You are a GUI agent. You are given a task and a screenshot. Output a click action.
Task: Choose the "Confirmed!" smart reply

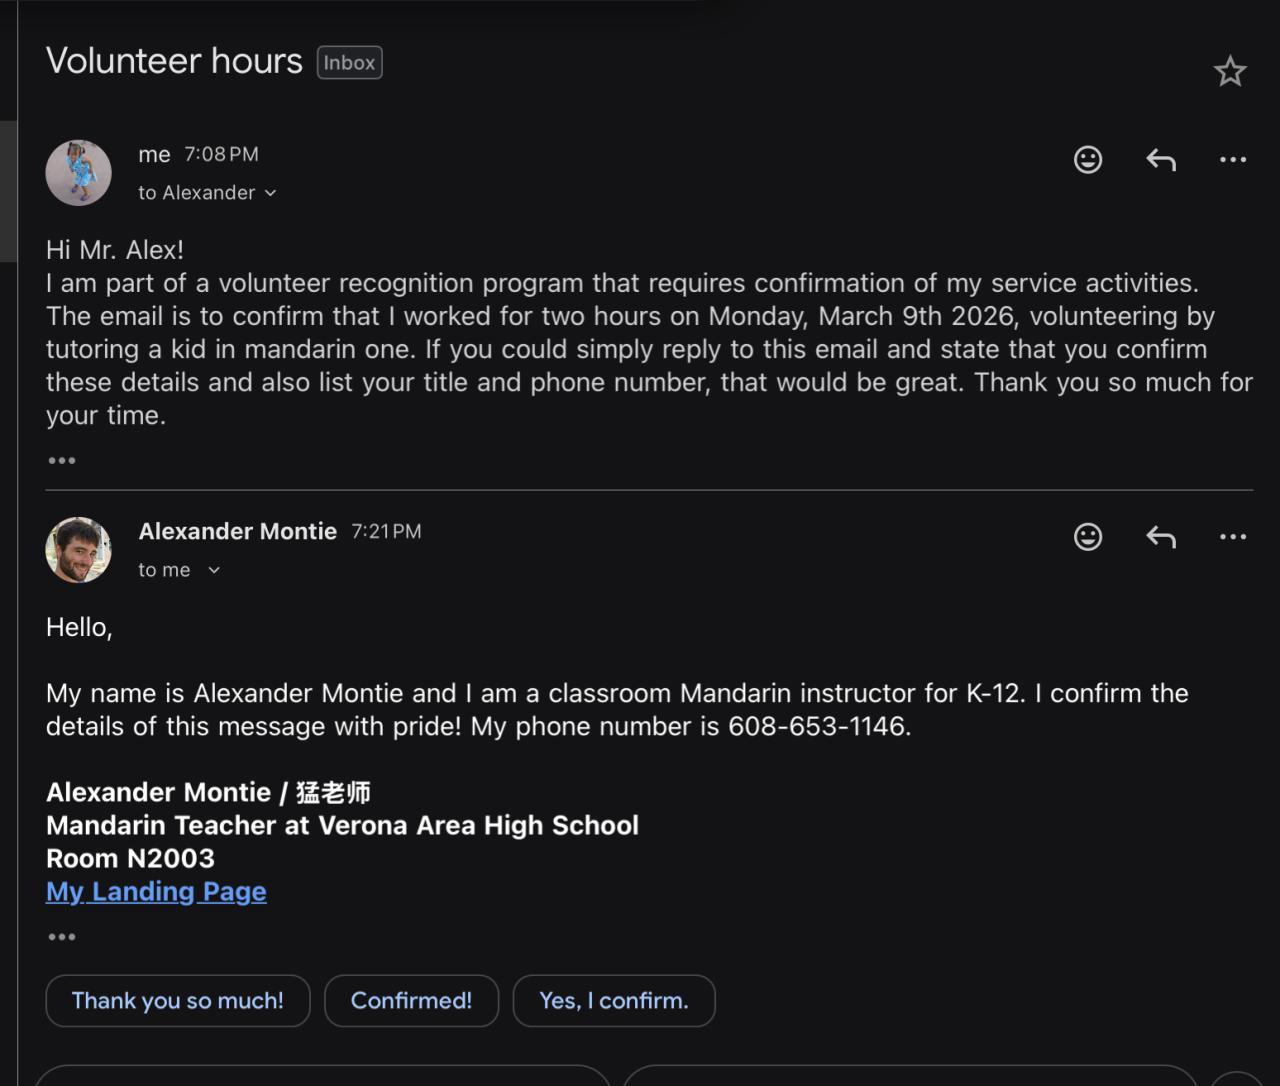[x=411, y=1000]
